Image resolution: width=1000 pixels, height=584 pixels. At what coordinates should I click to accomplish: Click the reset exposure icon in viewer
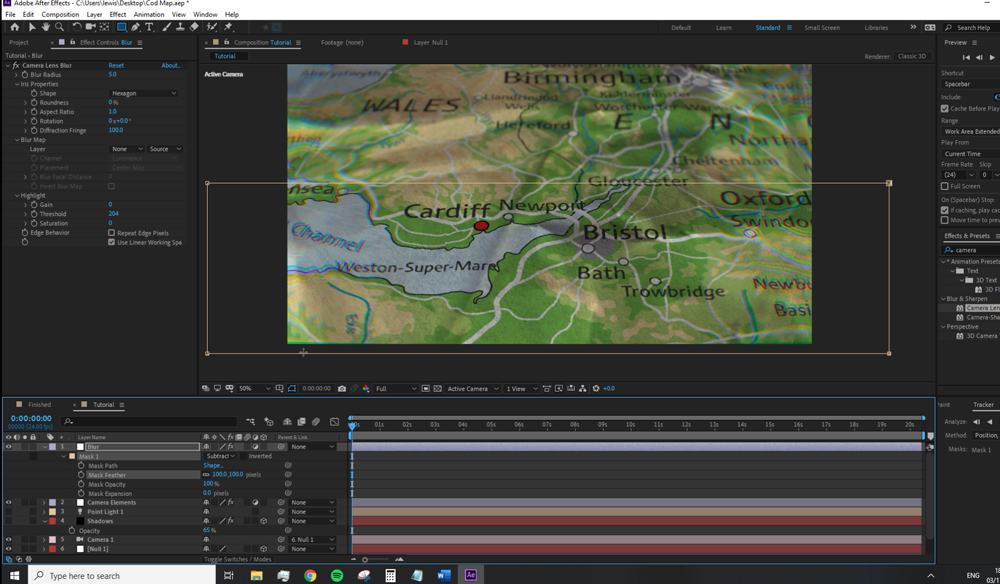pos(596,388)
